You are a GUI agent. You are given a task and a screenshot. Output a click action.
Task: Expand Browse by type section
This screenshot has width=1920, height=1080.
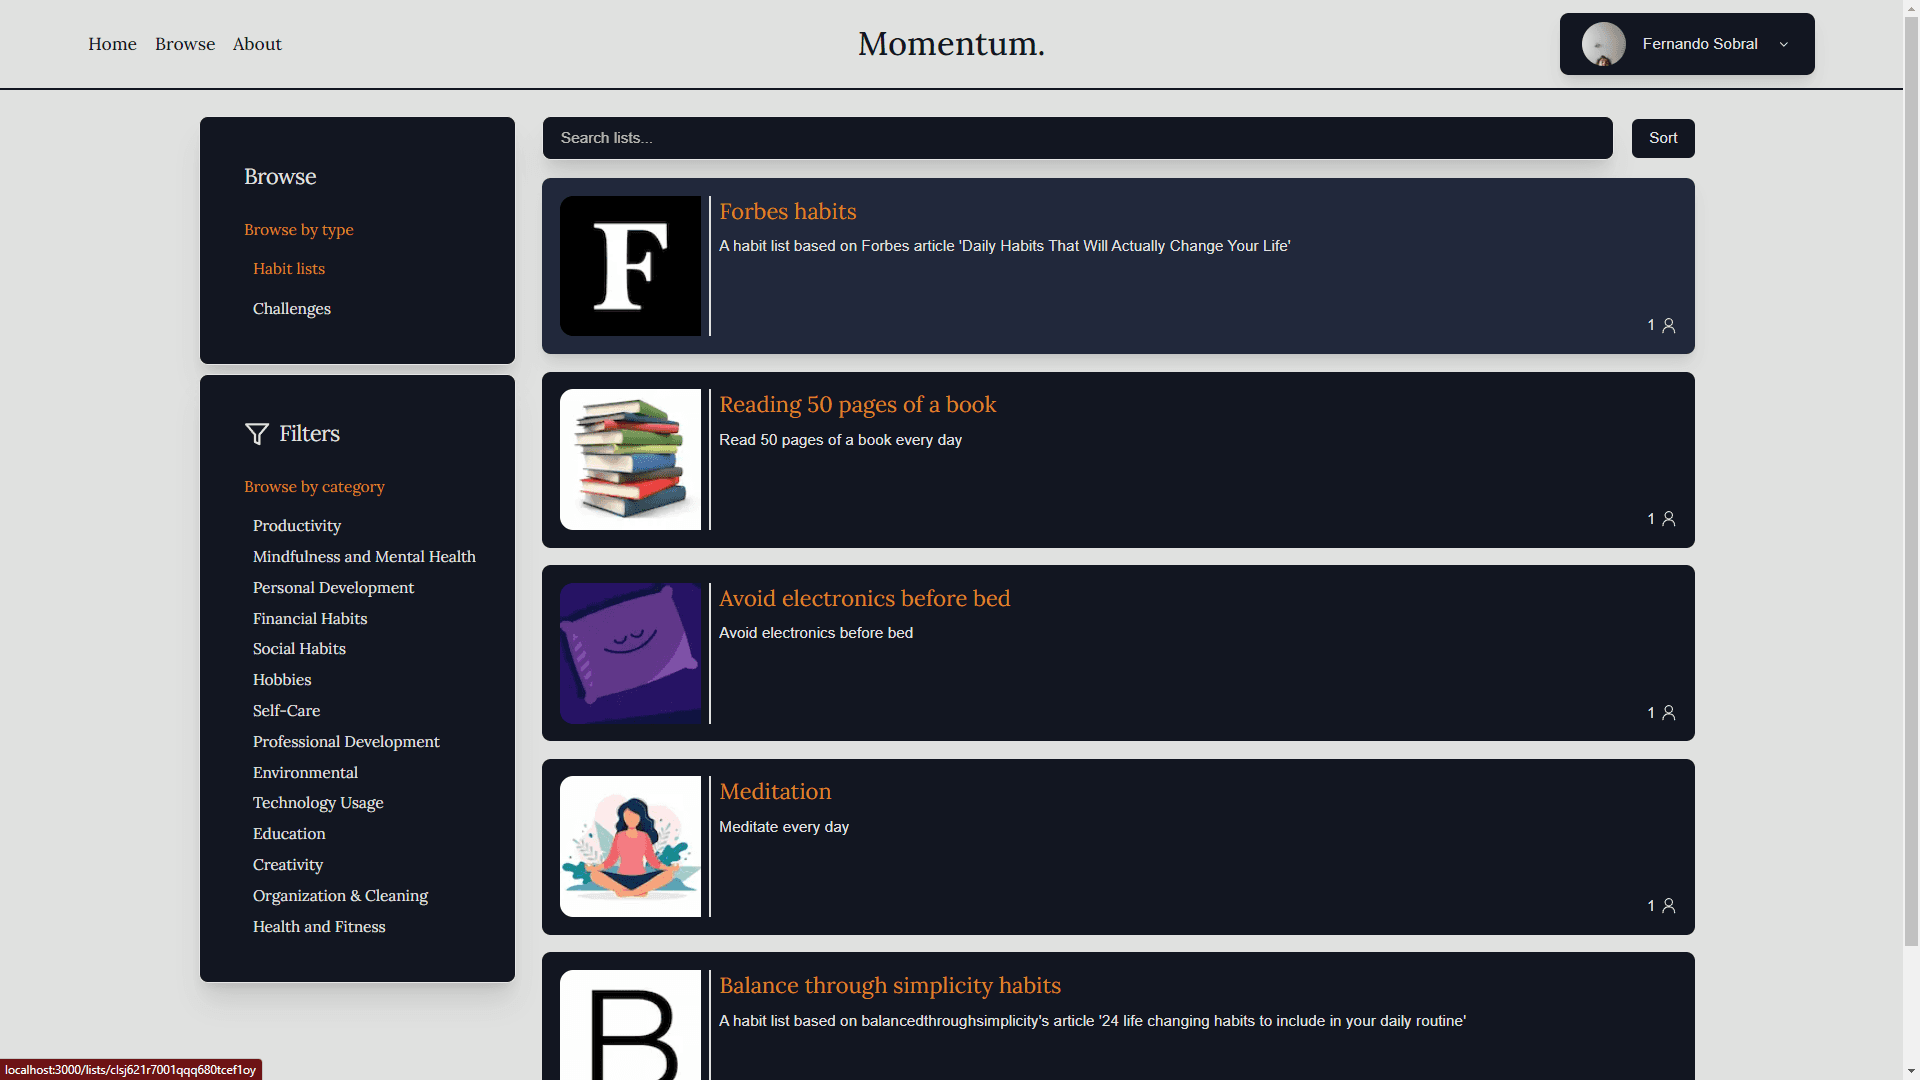pyautogui.click(x=298, y=228)
